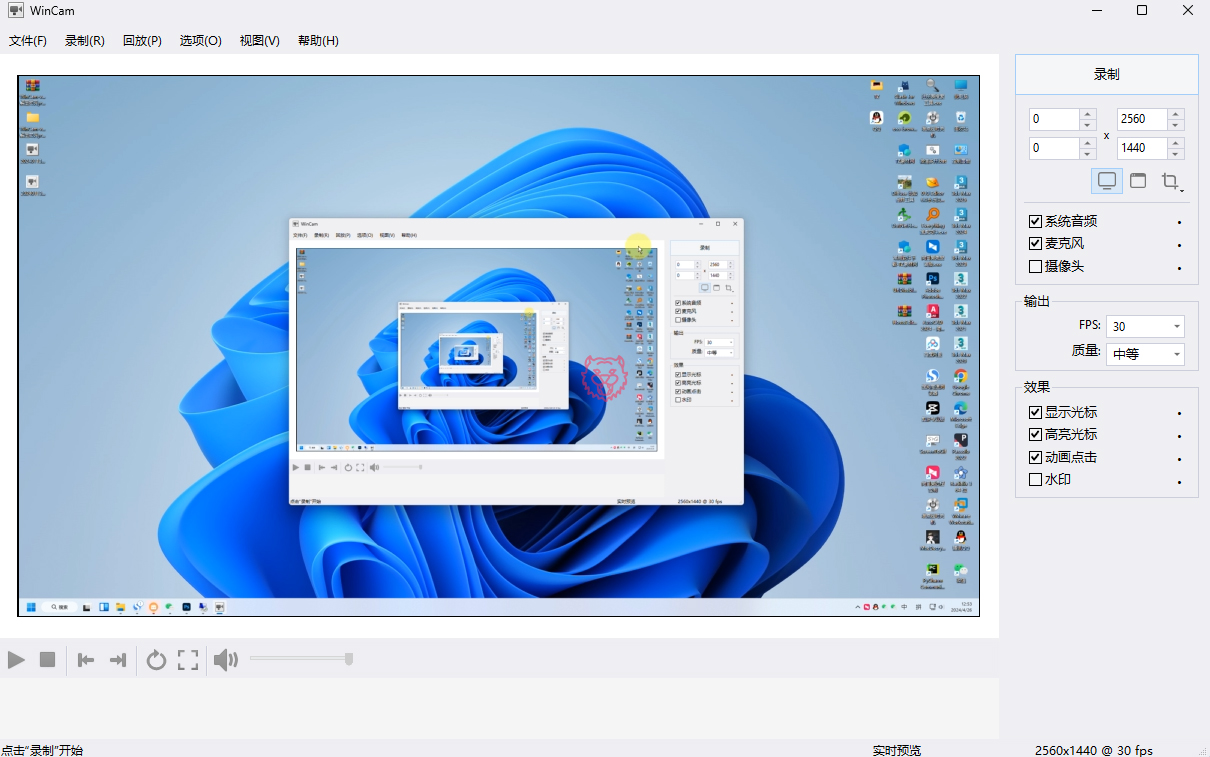
Task: Open the 帮助(H) menu
Action: point(318,41)
